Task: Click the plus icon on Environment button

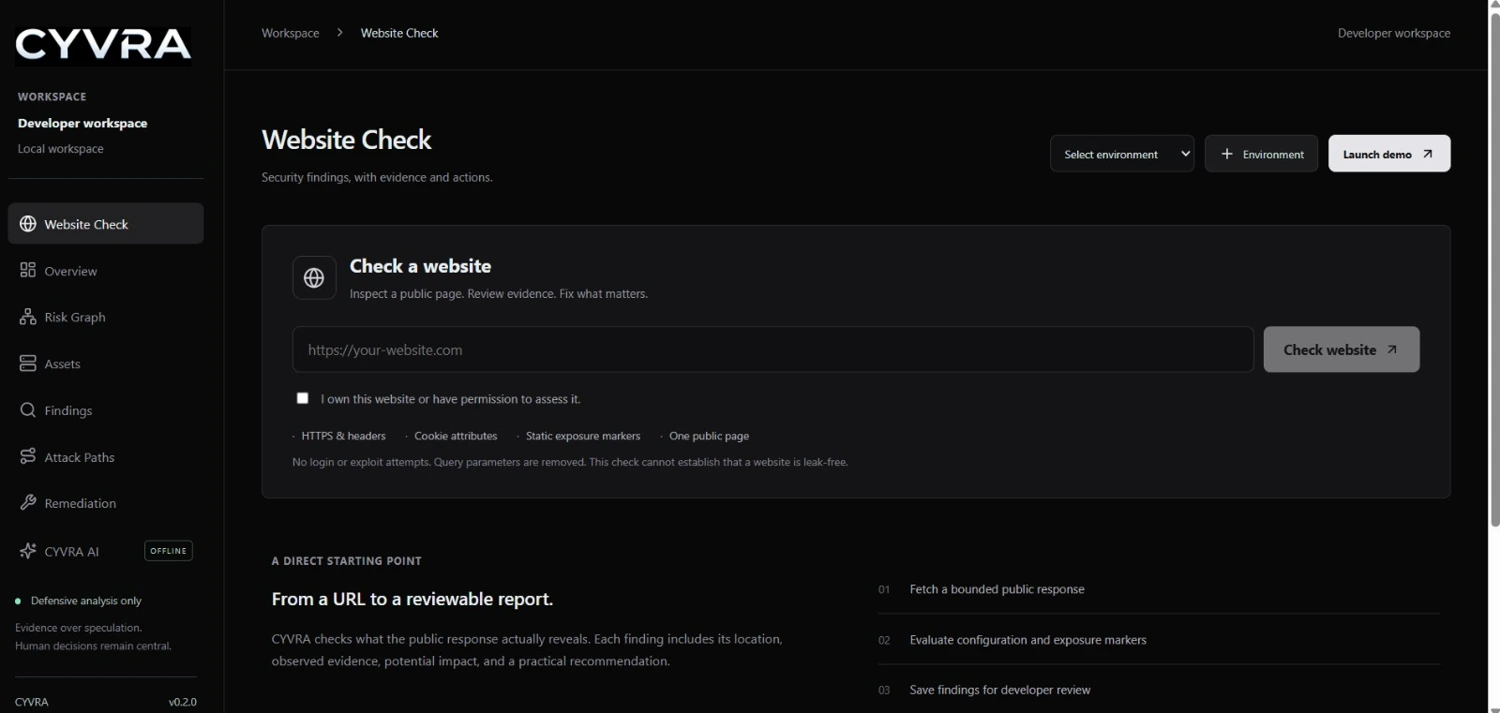Action: 1227,154
